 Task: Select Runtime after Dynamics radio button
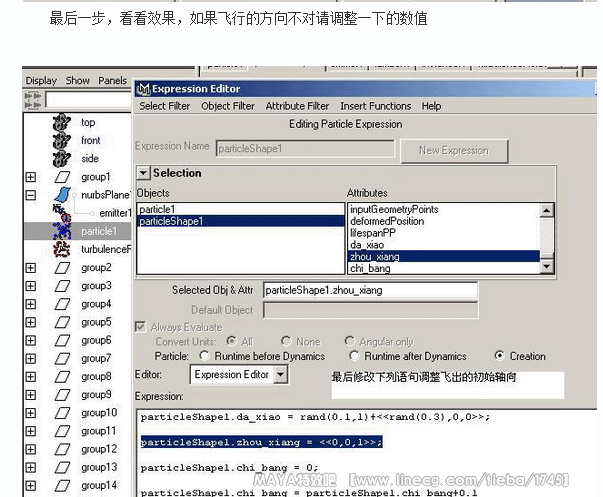pyautogui.click(x=355, y=356)
